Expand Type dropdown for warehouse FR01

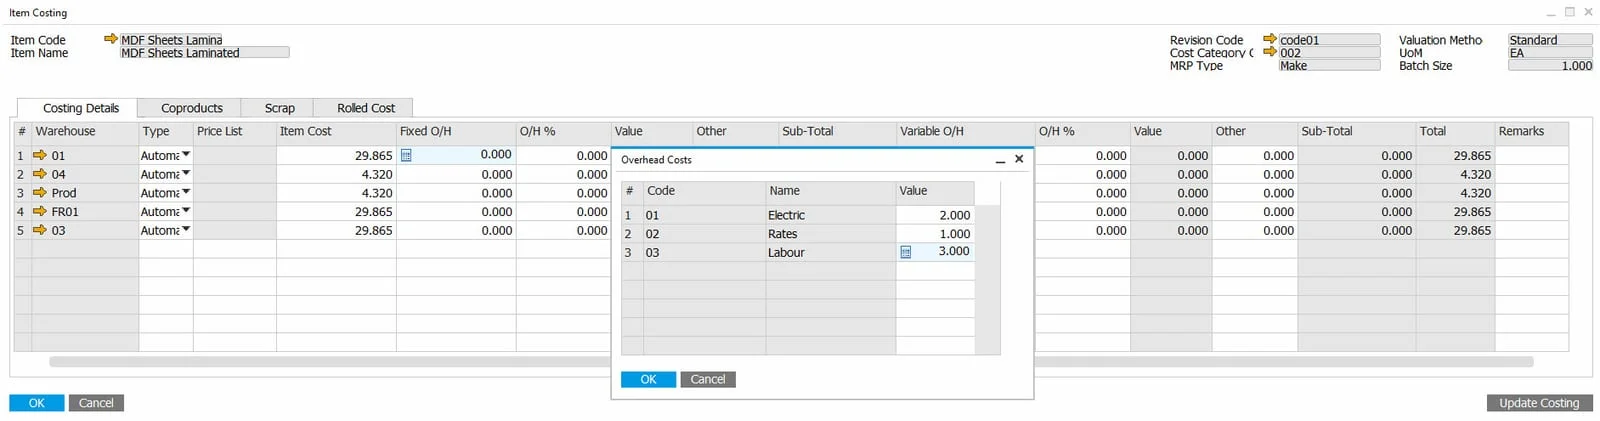click(x=186, y=211)
